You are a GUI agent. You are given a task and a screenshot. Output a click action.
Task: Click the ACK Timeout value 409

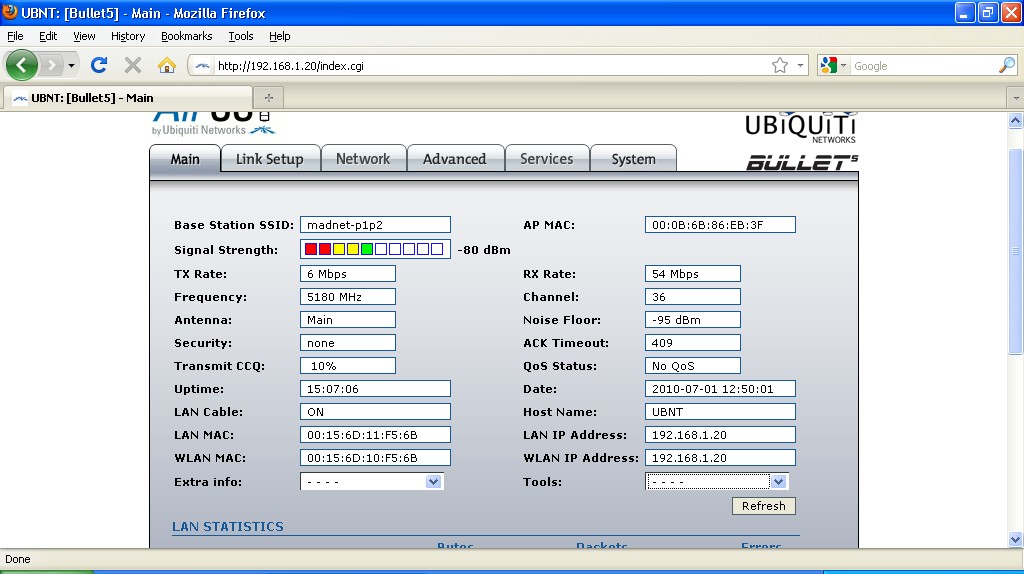pyautogui.click(x=692, y=343)
